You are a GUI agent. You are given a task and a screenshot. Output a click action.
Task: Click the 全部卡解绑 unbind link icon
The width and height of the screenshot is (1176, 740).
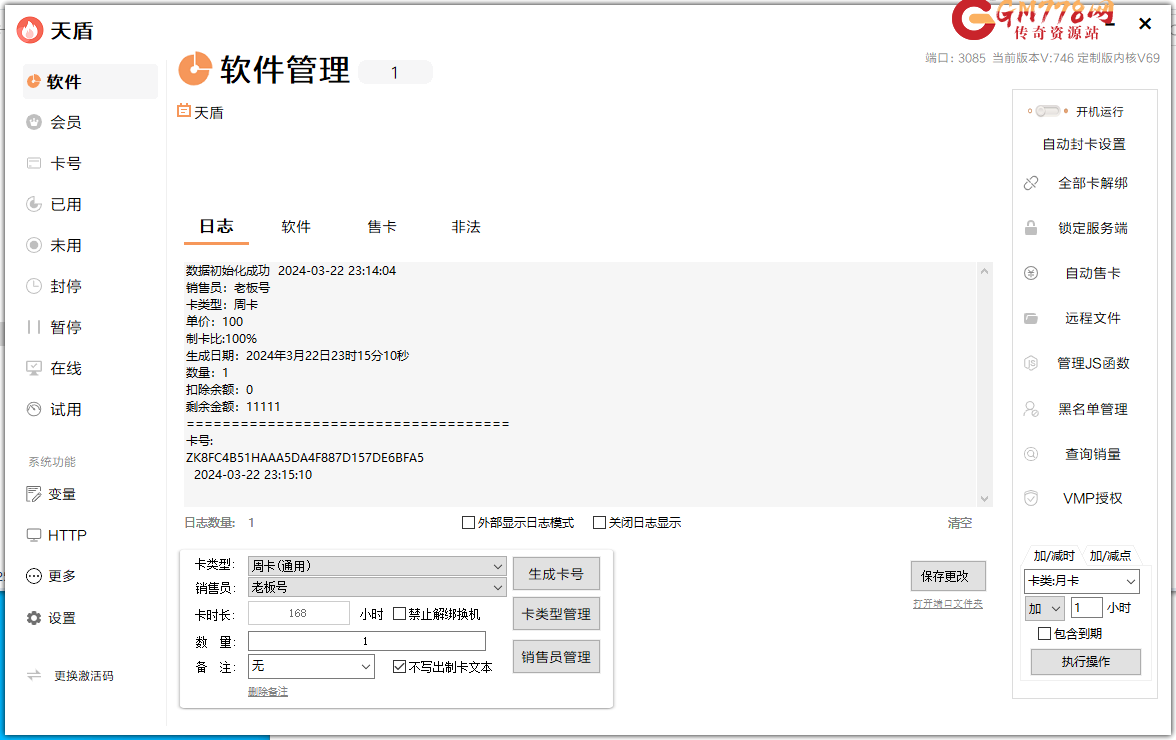pyautogui.click(x=1031, y=183)
